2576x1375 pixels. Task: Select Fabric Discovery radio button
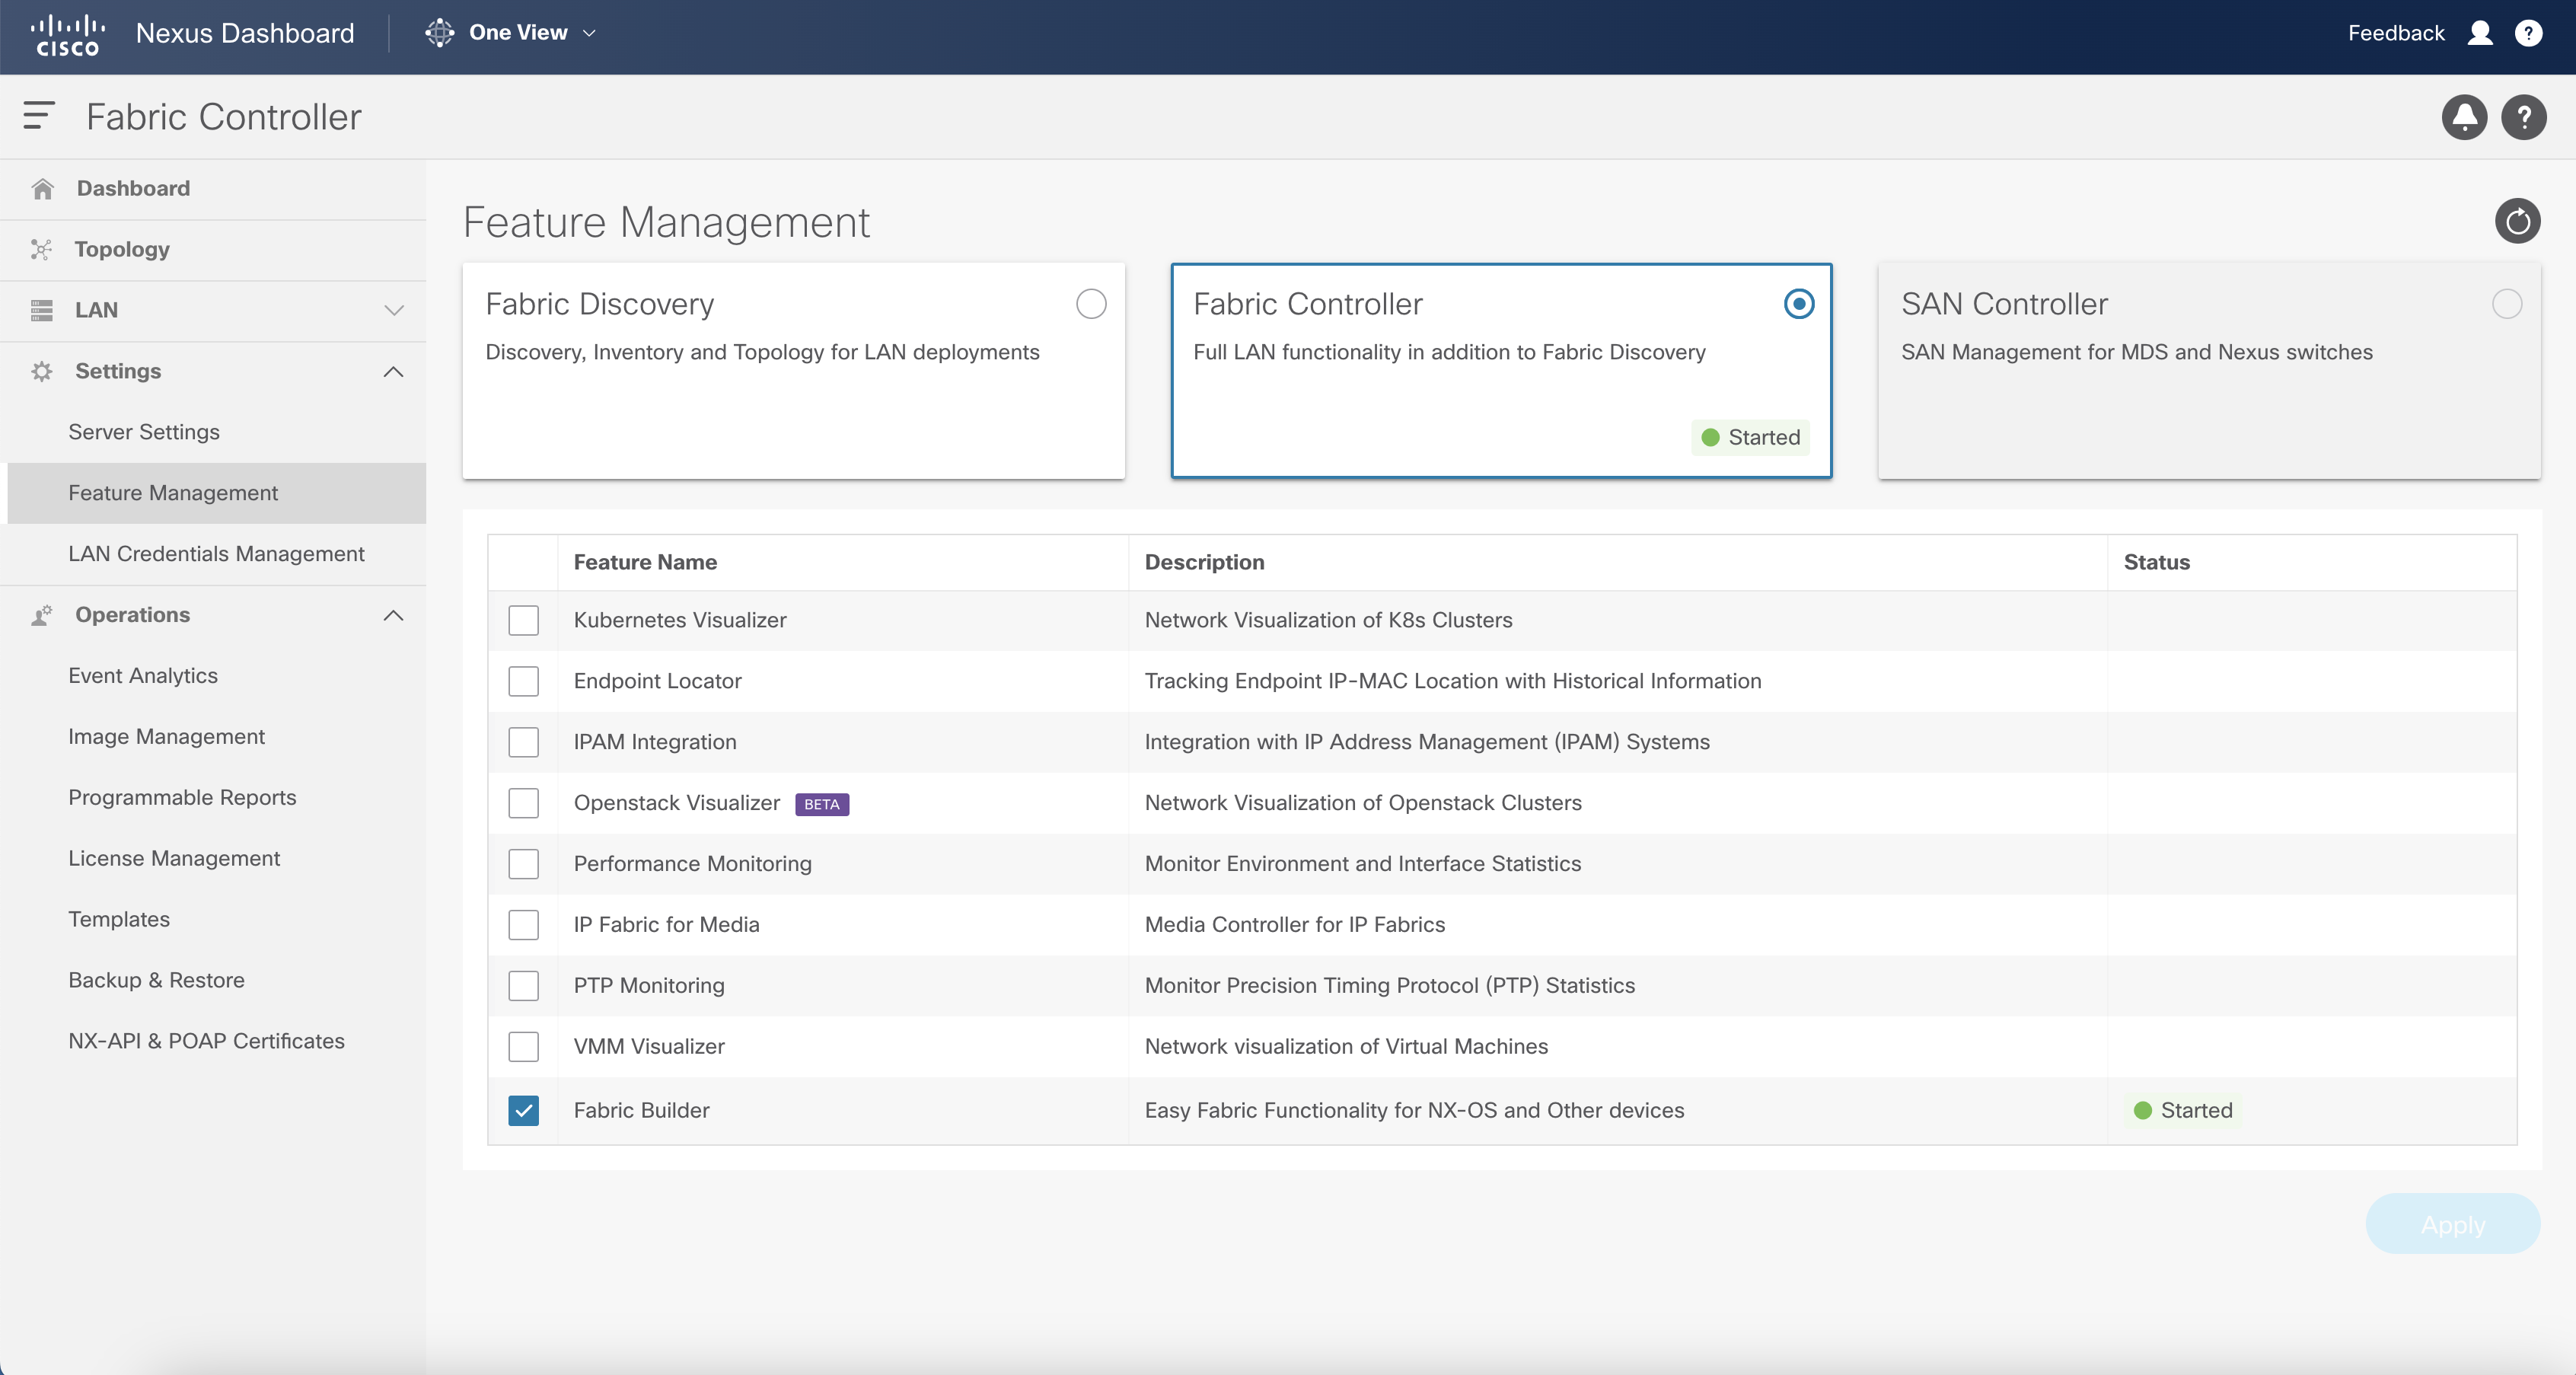1091,304
